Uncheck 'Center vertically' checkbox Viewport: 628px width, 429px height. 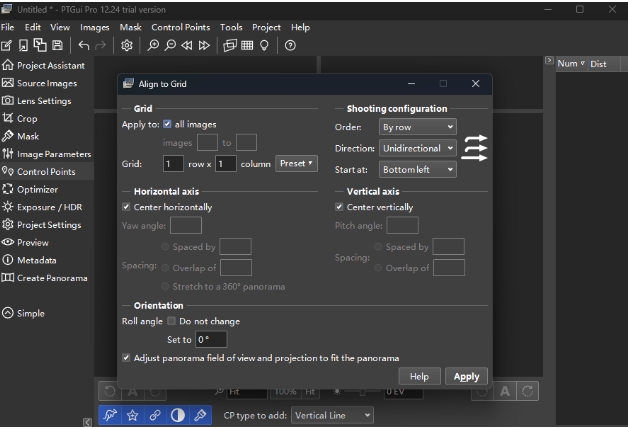click(339, 207)
